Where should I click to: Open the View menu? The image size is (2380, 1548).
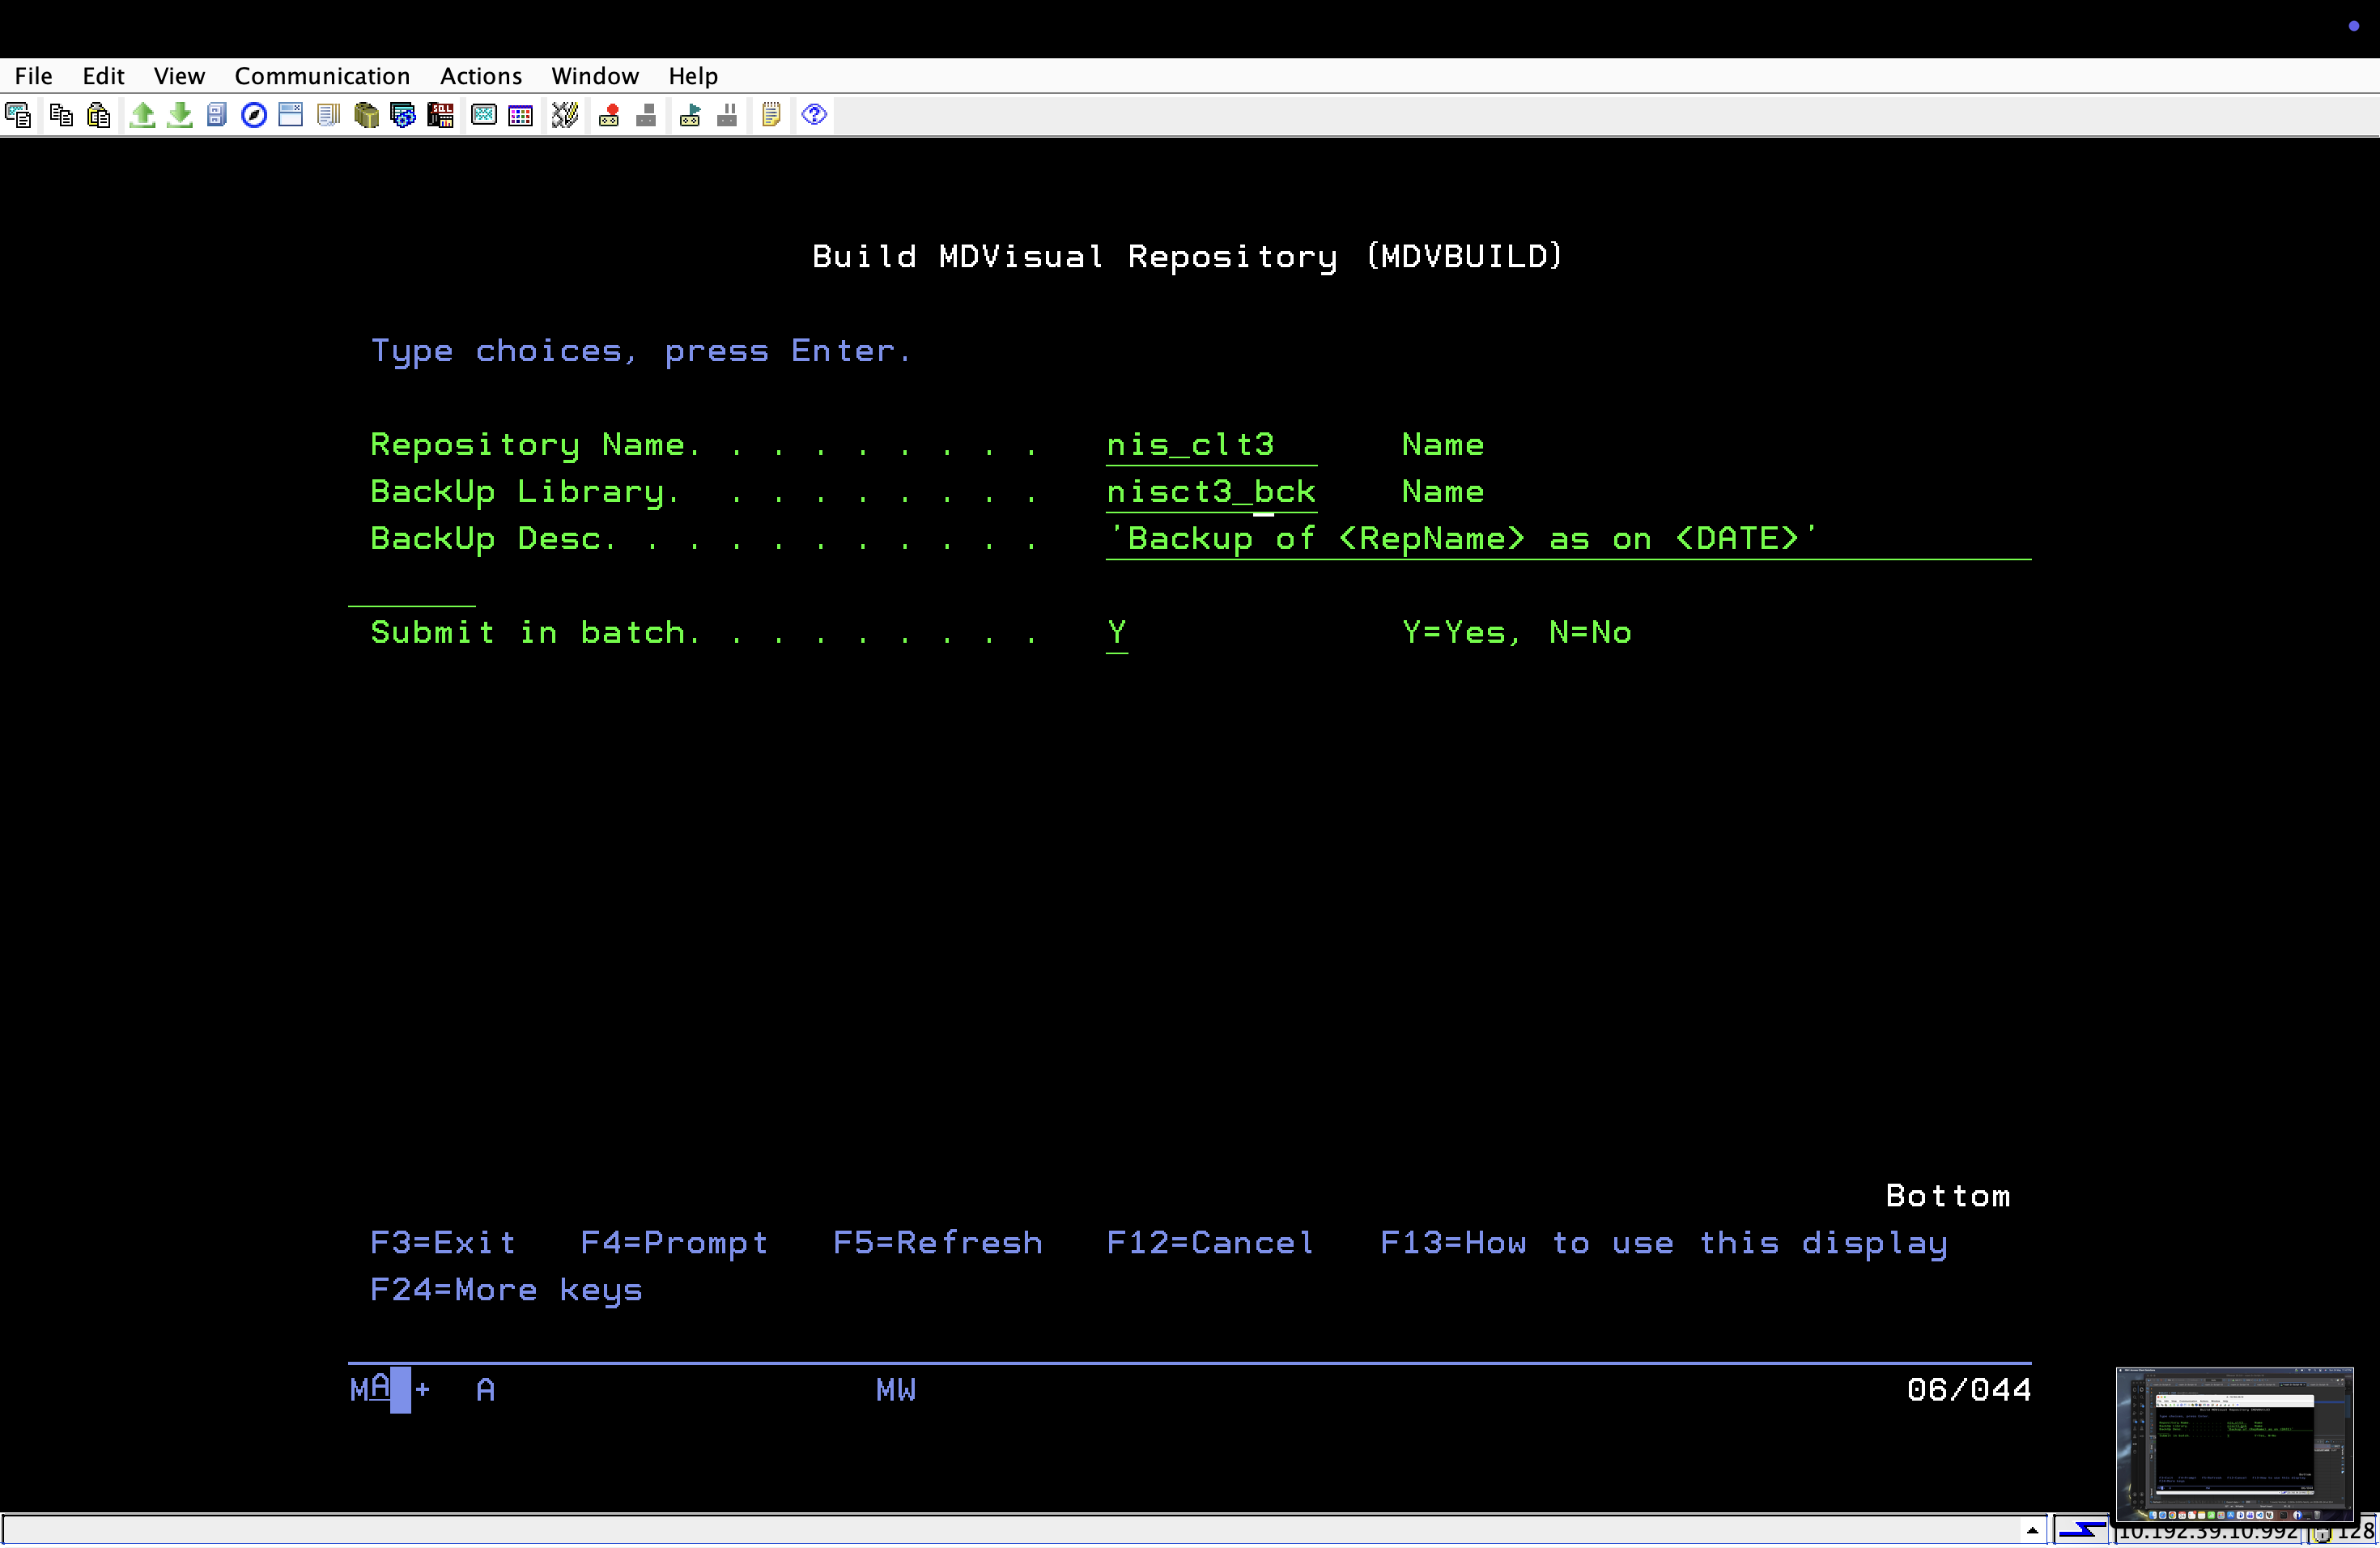click(179, 76)
